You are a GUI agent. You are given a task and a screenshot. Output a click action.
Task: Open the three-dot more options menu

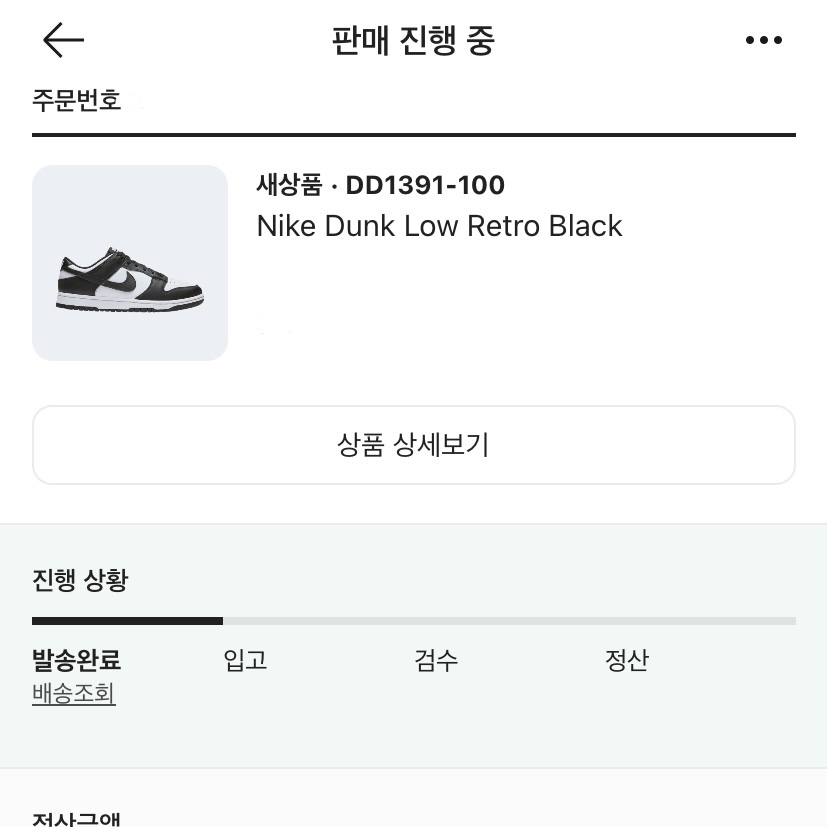pyautogui.click(x=764, y=41)
